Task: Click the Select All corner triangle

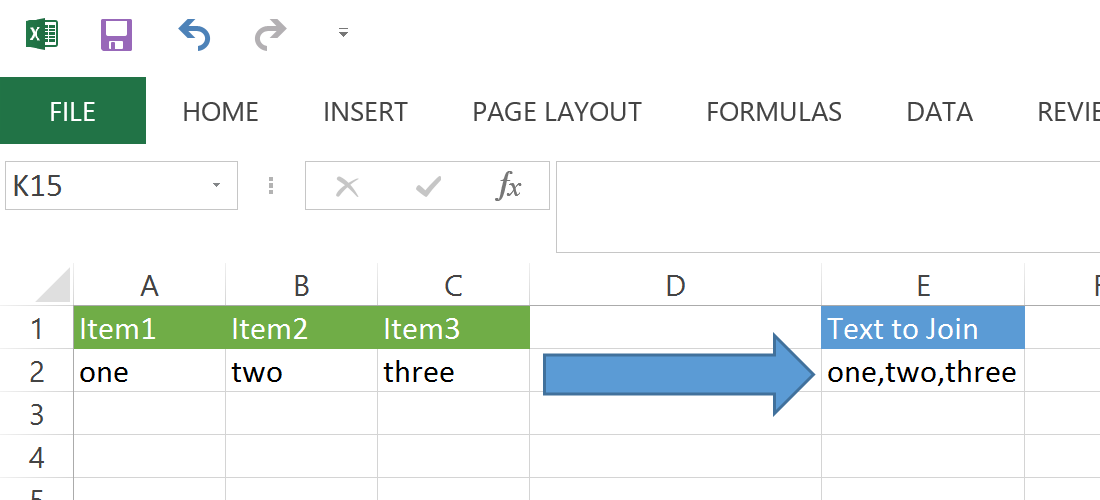Action: click(53, 285)
